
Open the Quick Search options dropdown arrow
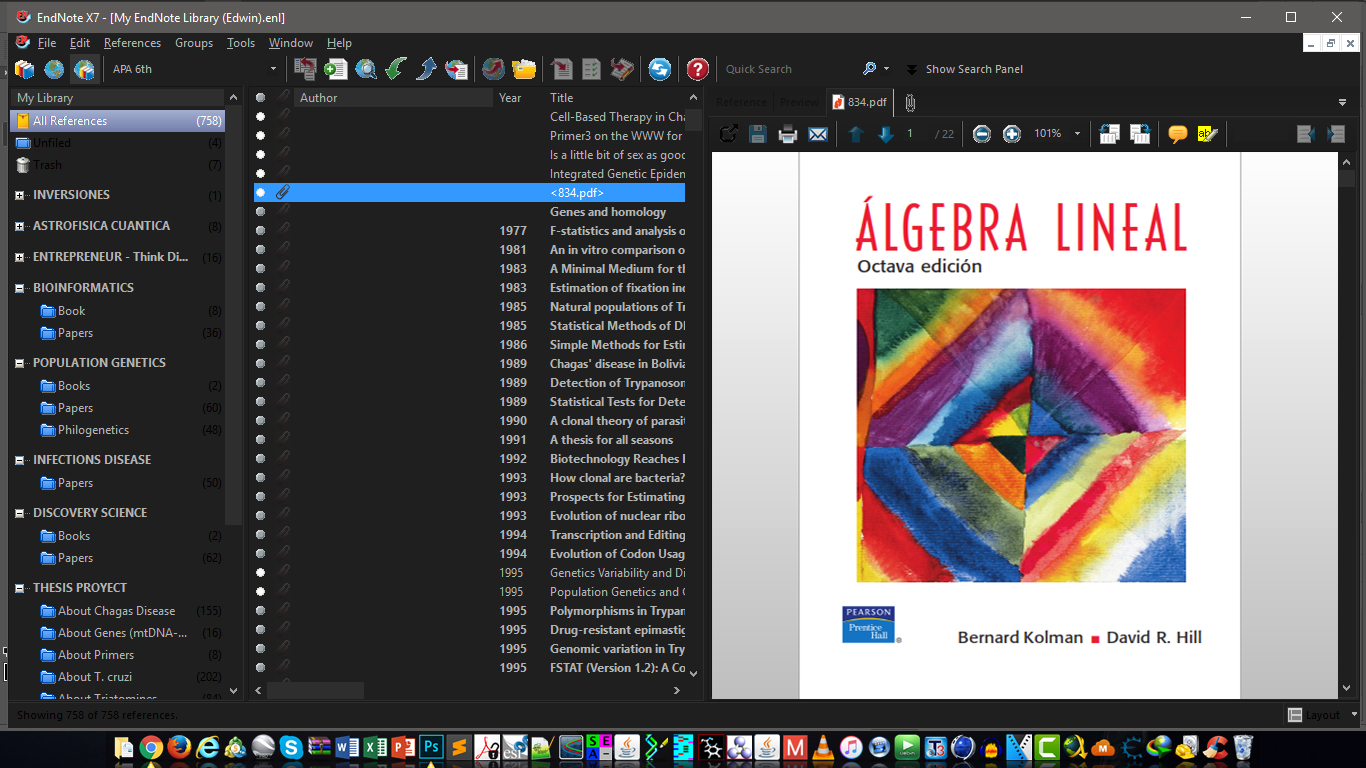point(886,69)
